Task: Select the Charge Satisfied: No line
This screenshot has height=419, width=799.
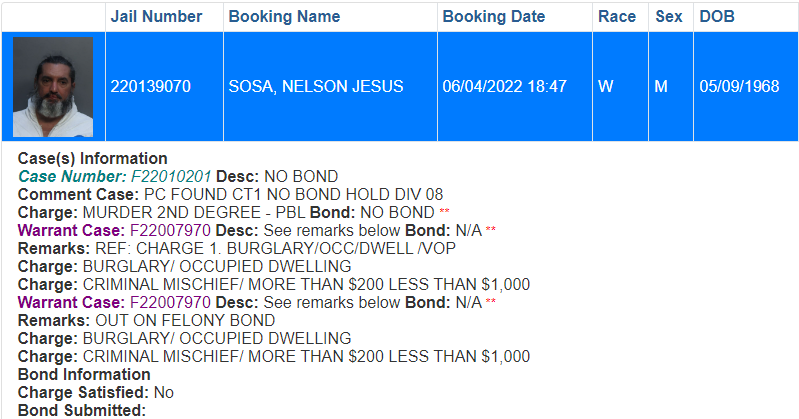Action: [96, 393]
